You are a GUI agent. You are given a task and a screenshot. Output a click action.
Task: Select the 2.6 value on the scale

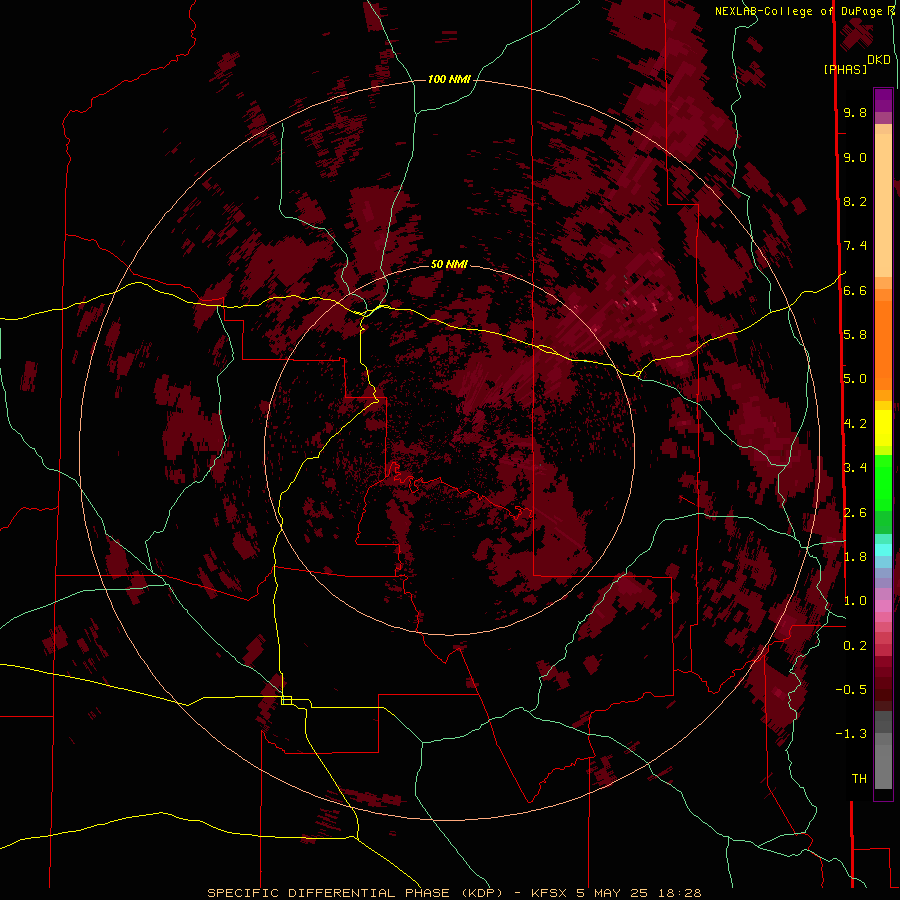(855, 513)
